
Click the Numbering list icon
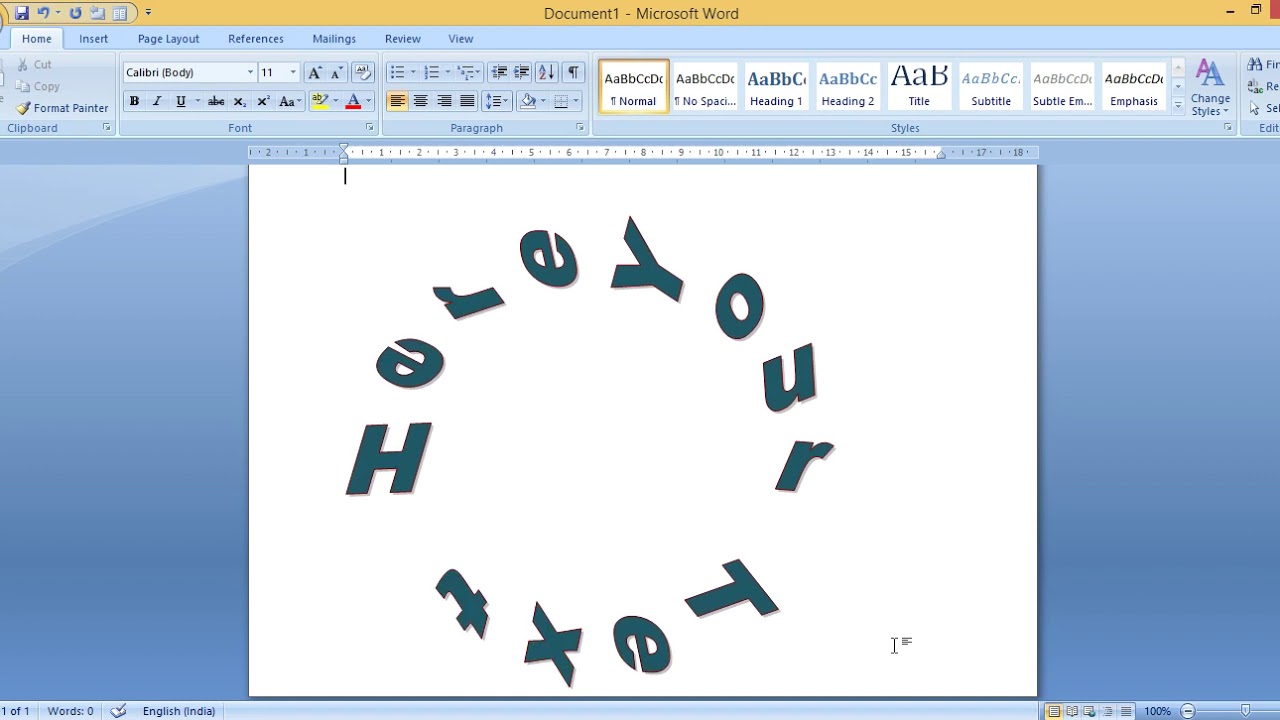pyautogui.click(x=431, y=72)
